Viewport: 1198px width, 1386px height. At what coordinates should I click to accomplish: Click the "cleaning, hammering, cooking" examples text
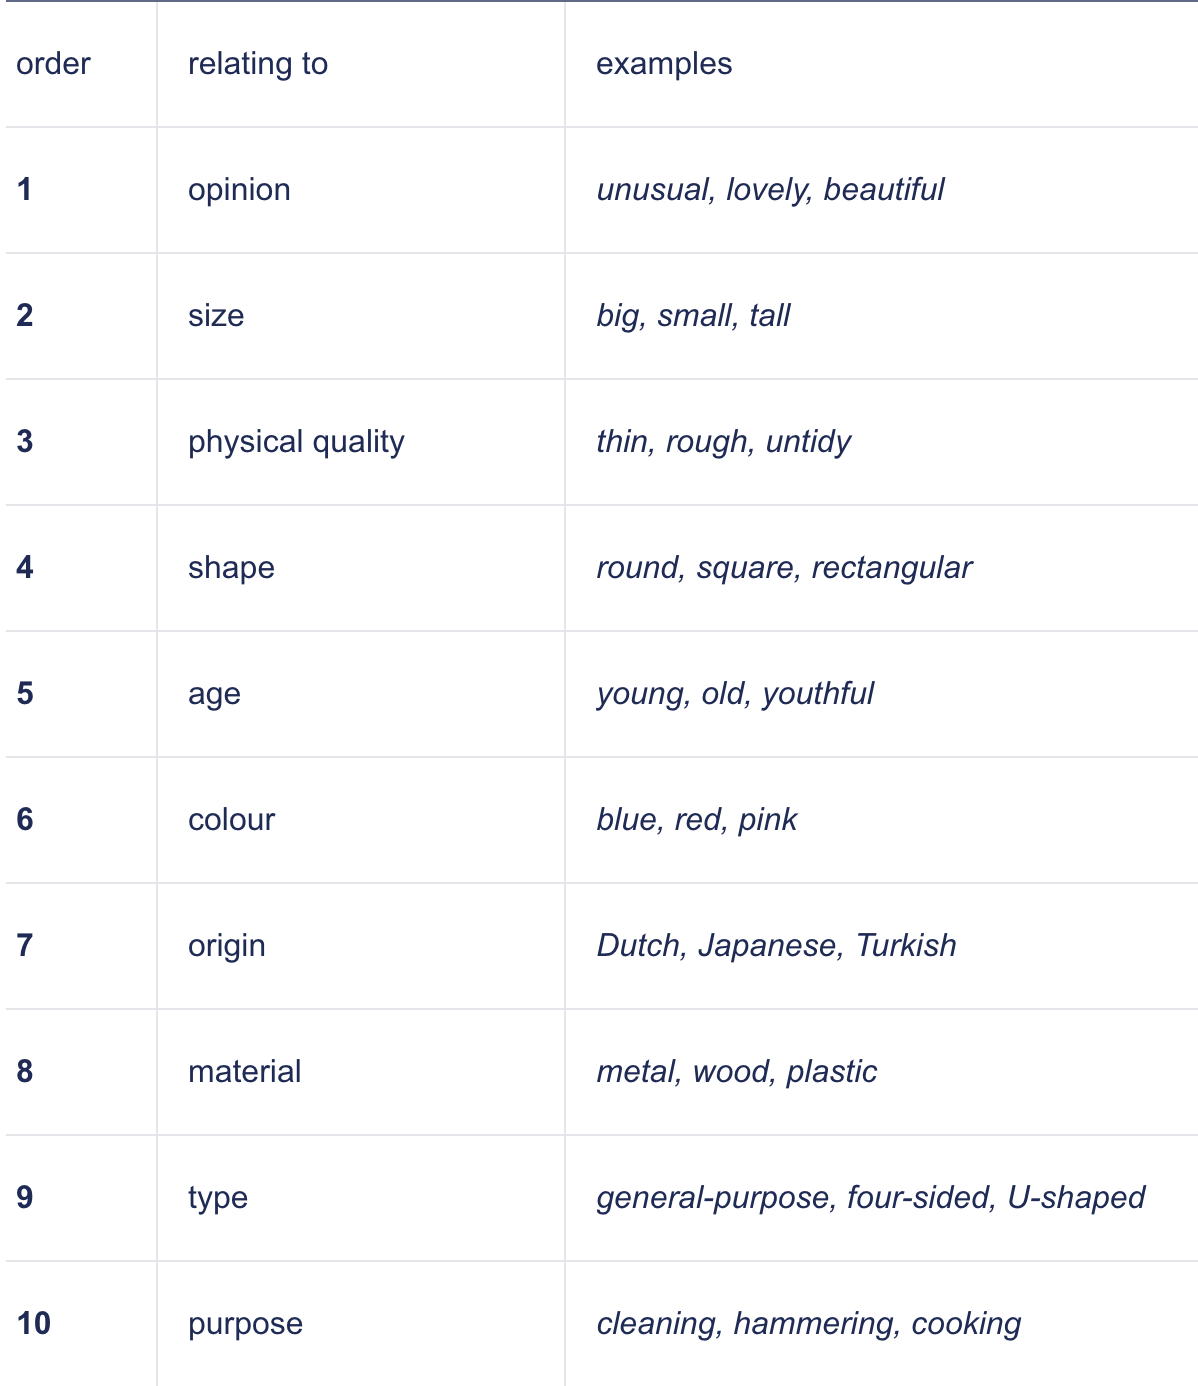808,1324
